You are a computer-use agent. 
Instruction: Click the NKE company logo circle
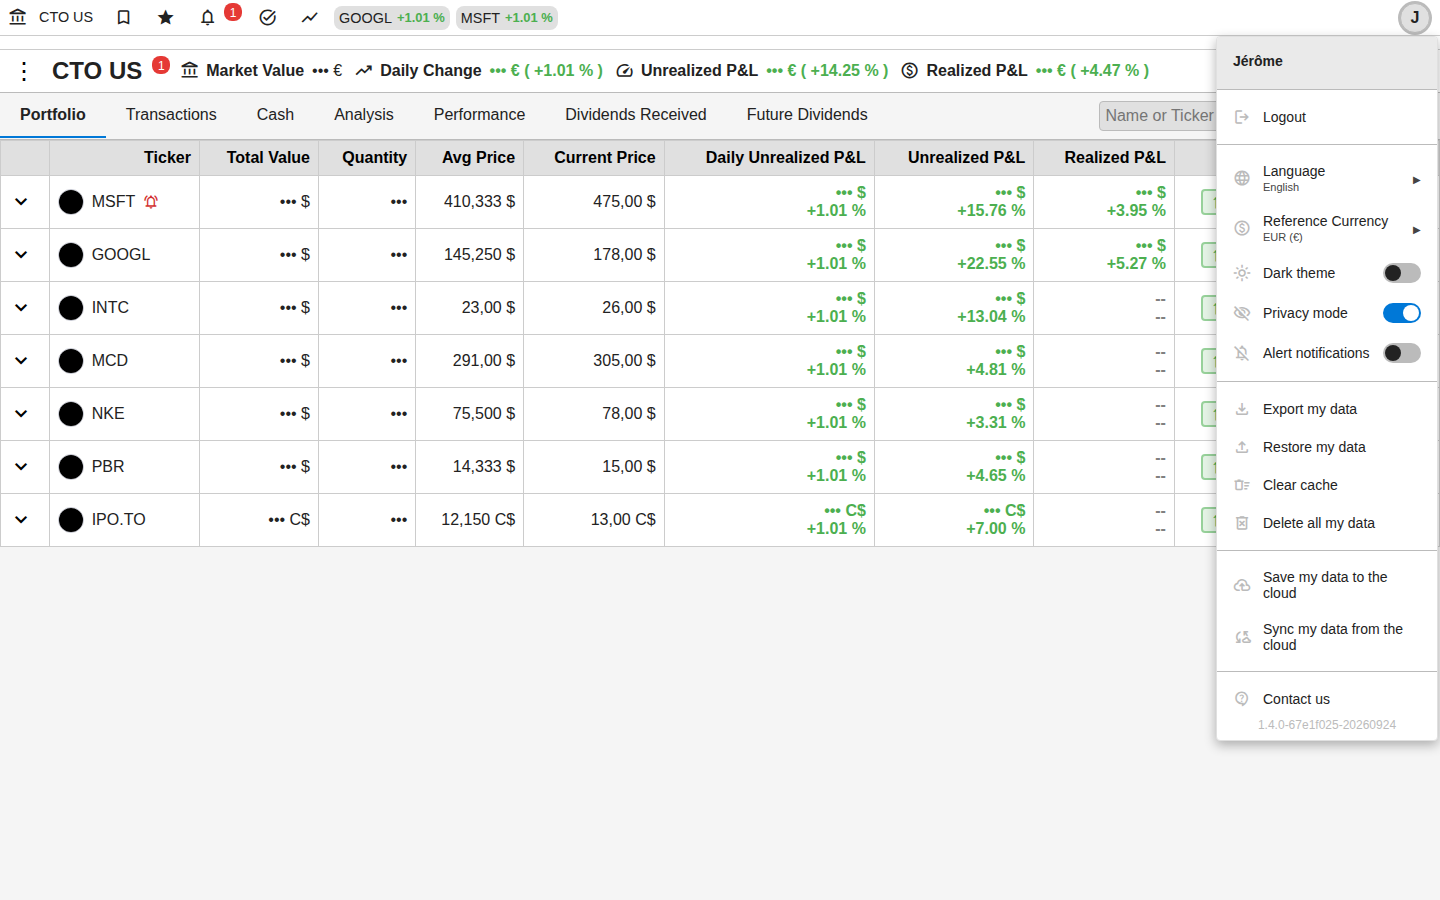pyautogui.click(x=71, y=414)
